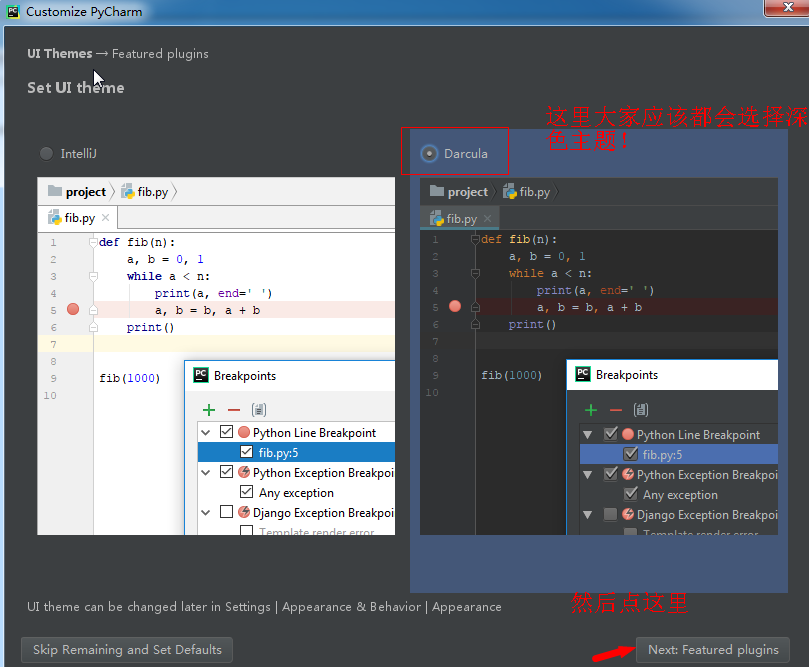Fold the while loop marker in Darcula preview
The width and height of the screenshot is (809, 667).
point(475,273)
